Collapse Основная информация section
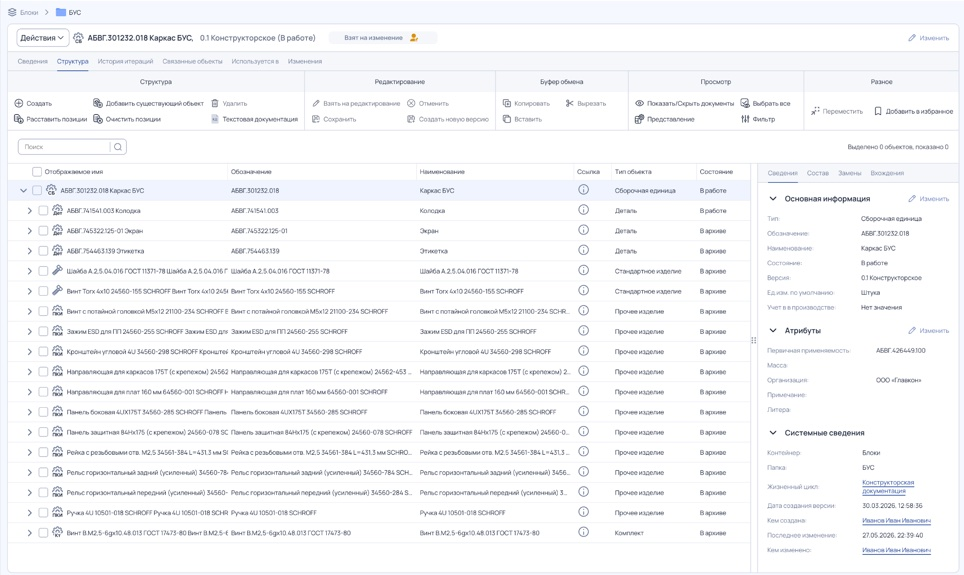The height and width of the screenshot is (575, 964). pyautogui.click(x=773, y=199)
